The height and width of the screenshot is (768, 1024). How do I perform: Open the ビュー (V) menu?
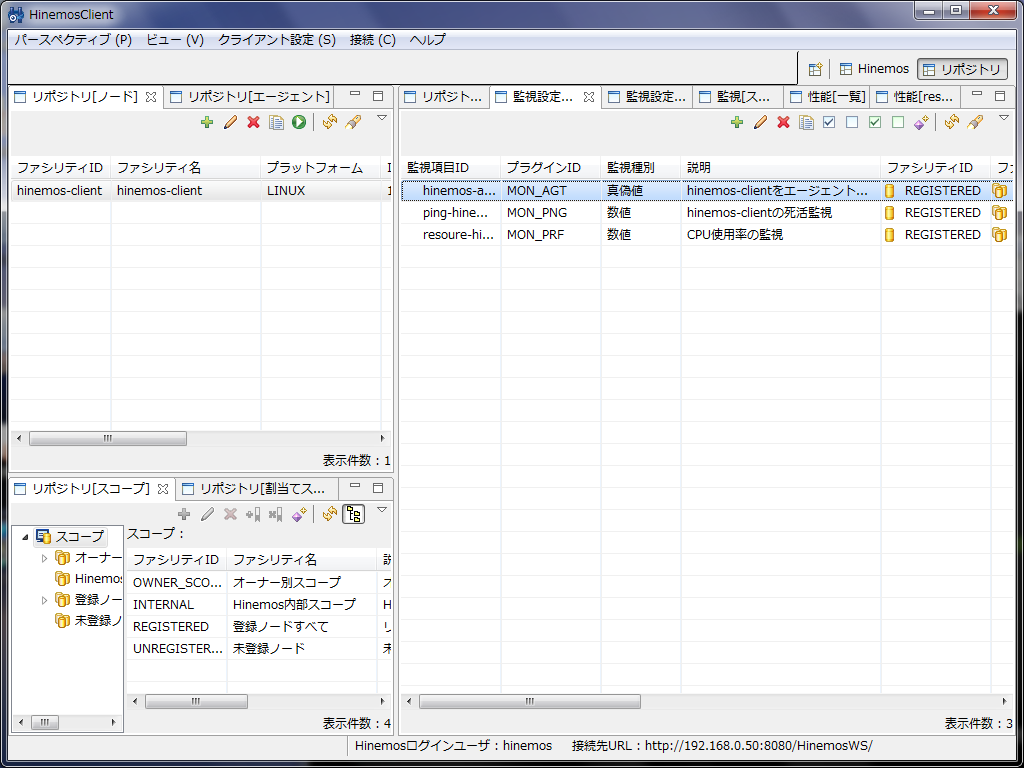[x=175, y=40]
